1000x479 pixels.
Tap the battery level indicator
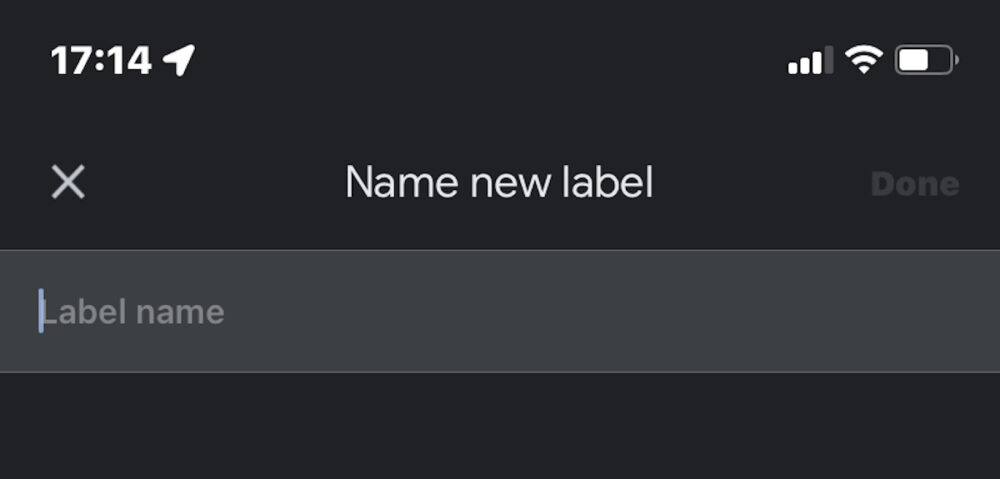tap(926, 61)
